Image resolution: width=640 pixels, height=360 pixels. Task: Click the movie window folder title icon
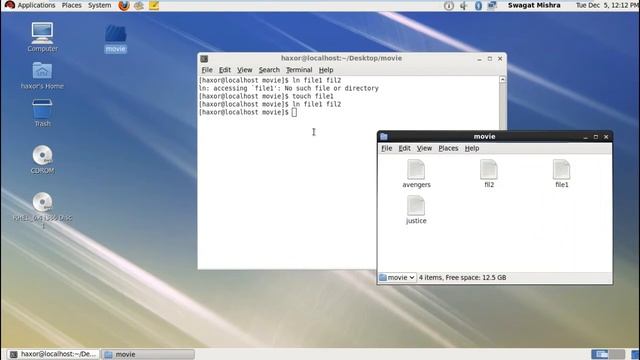pos(384,137)
